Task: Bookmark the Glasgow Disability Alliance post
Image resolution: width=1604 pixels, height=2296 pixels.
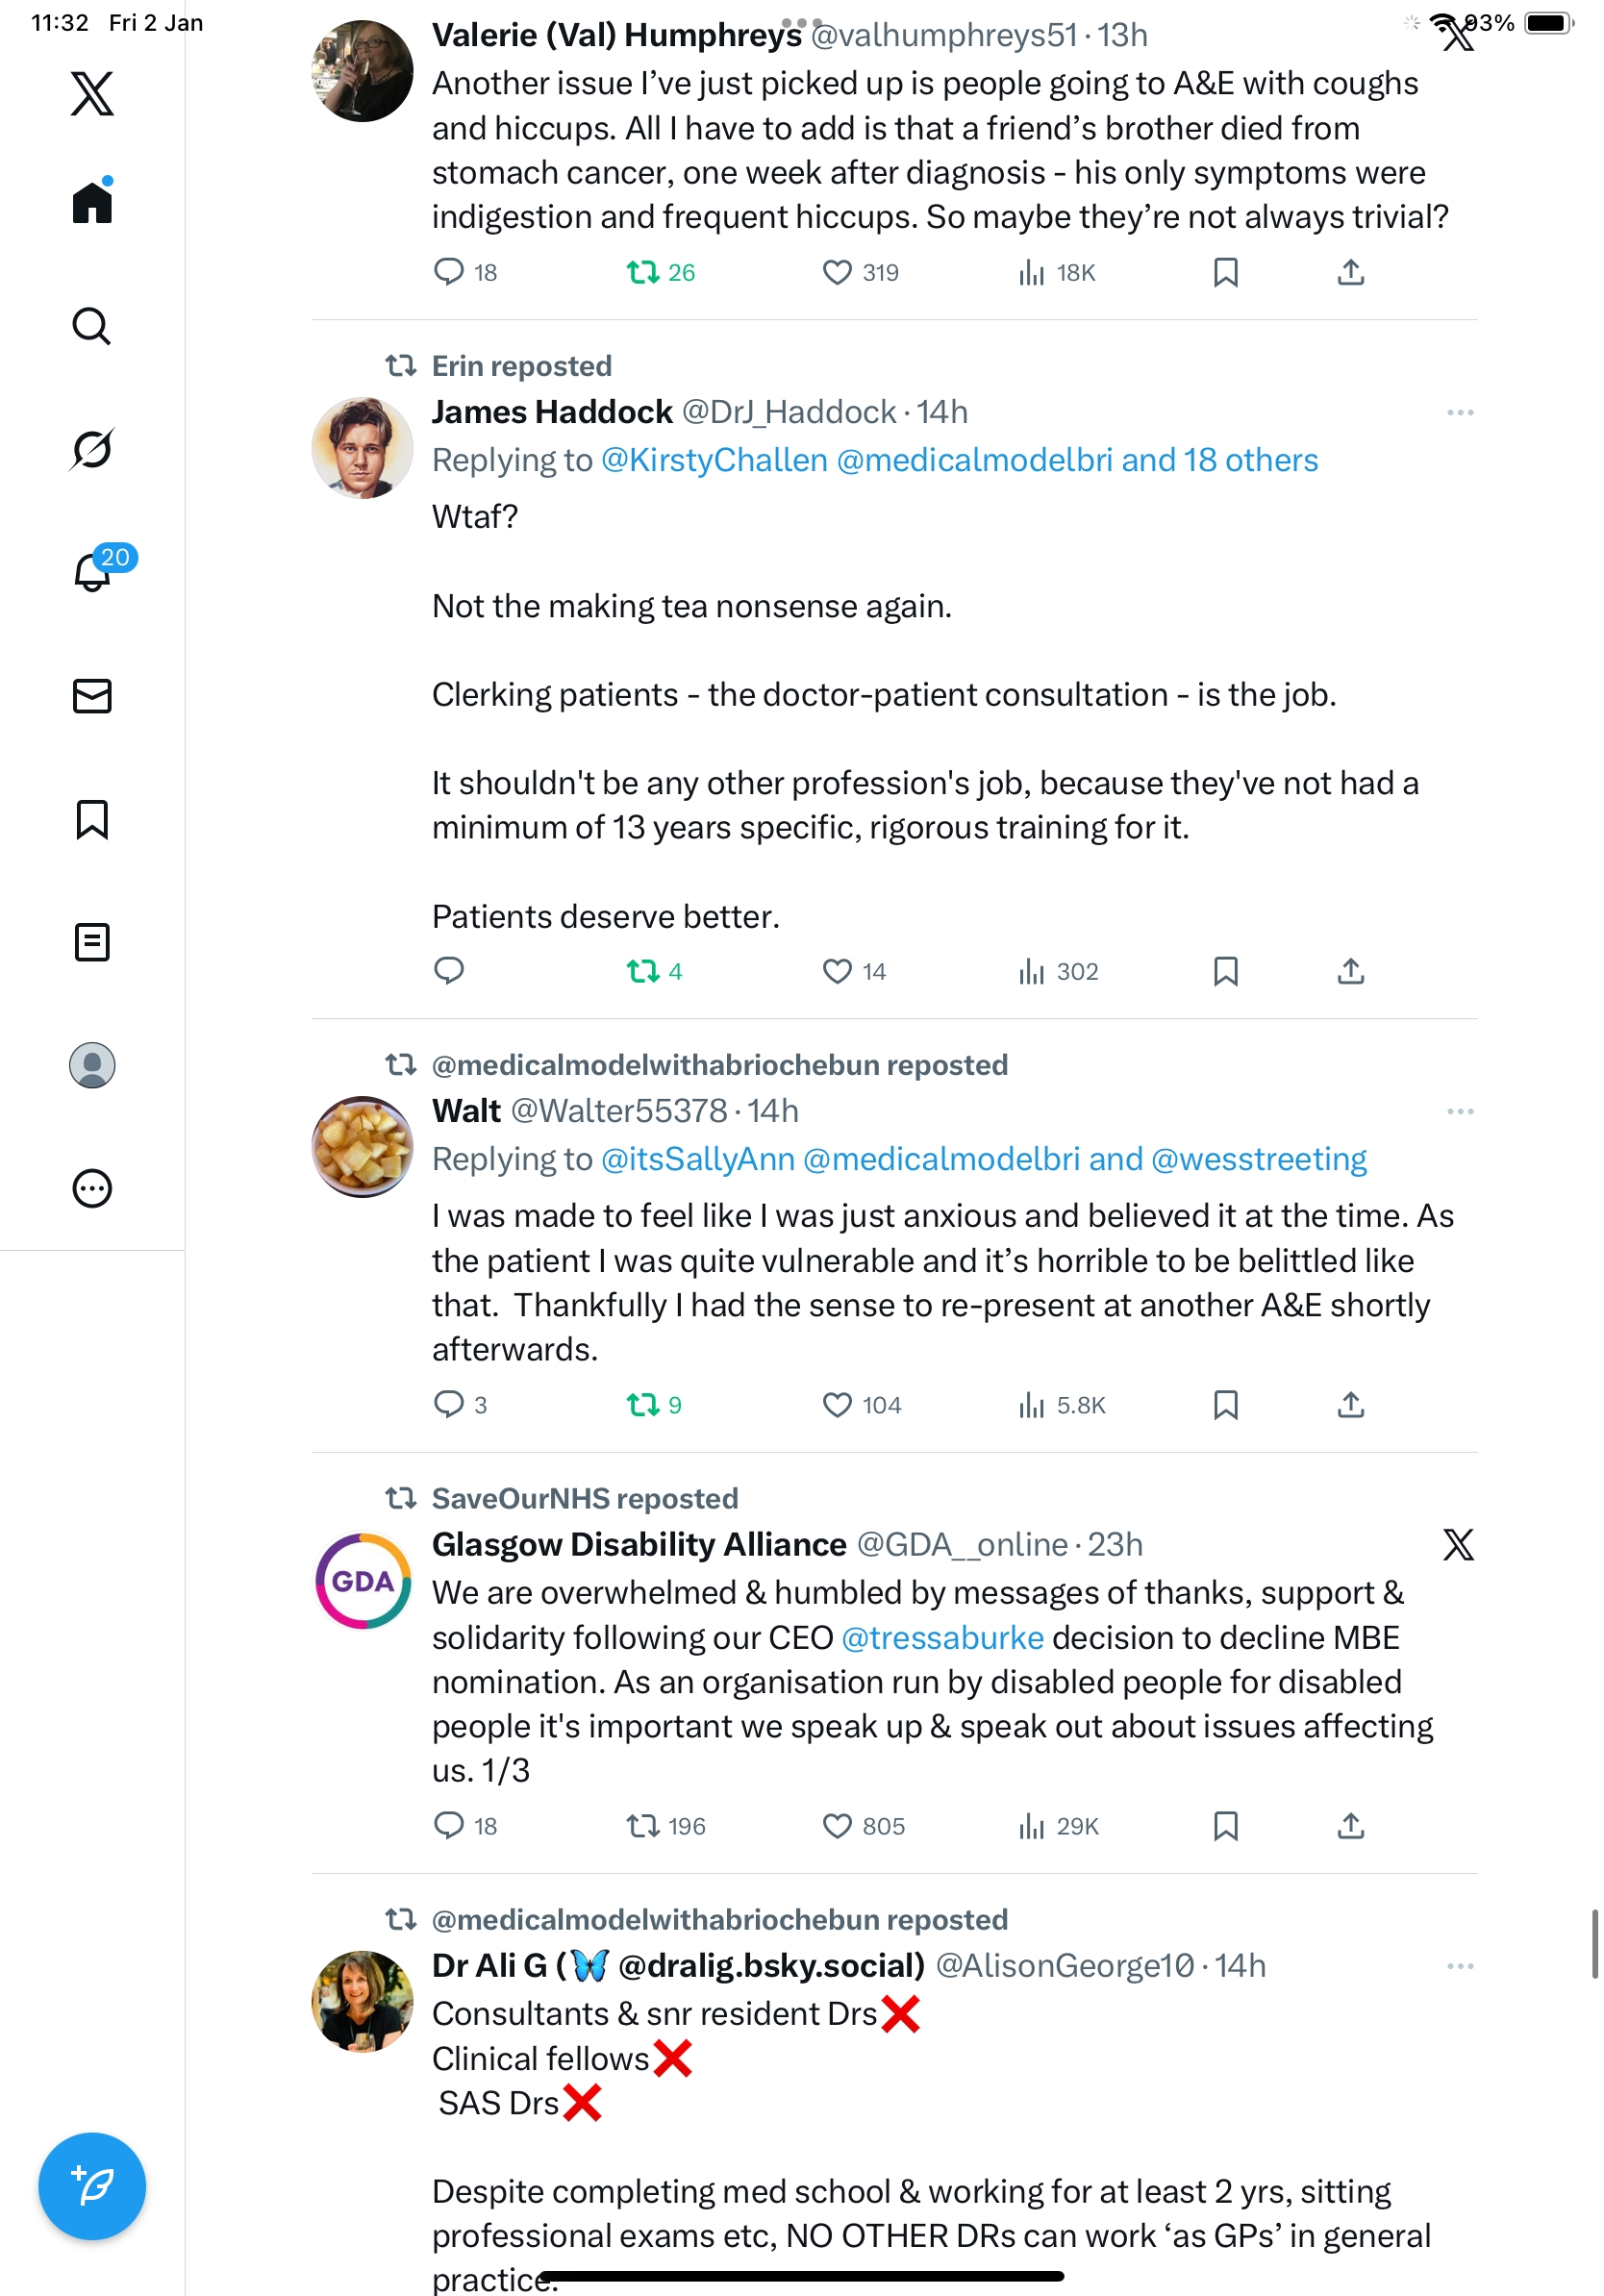Action: [1225, 1825]
